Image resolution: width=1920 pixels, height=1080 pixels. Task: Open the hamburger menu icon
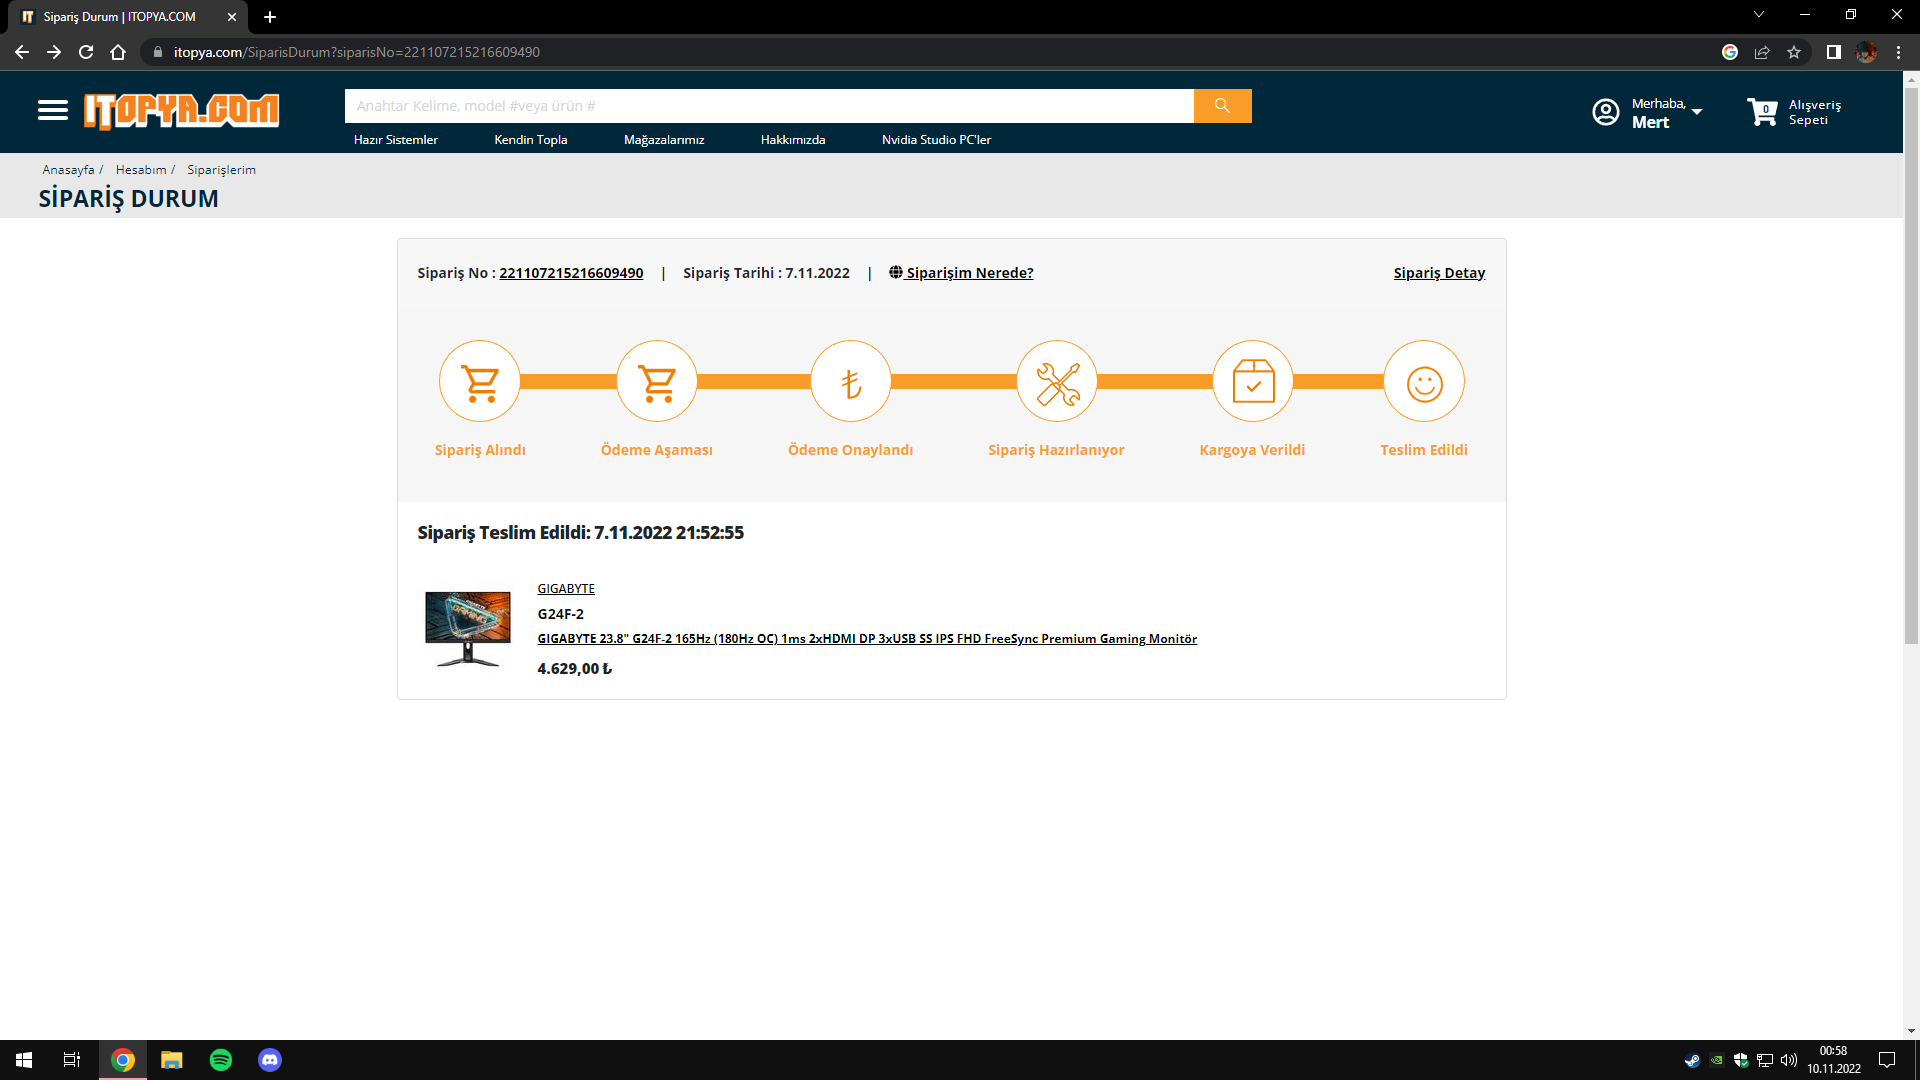53,110
